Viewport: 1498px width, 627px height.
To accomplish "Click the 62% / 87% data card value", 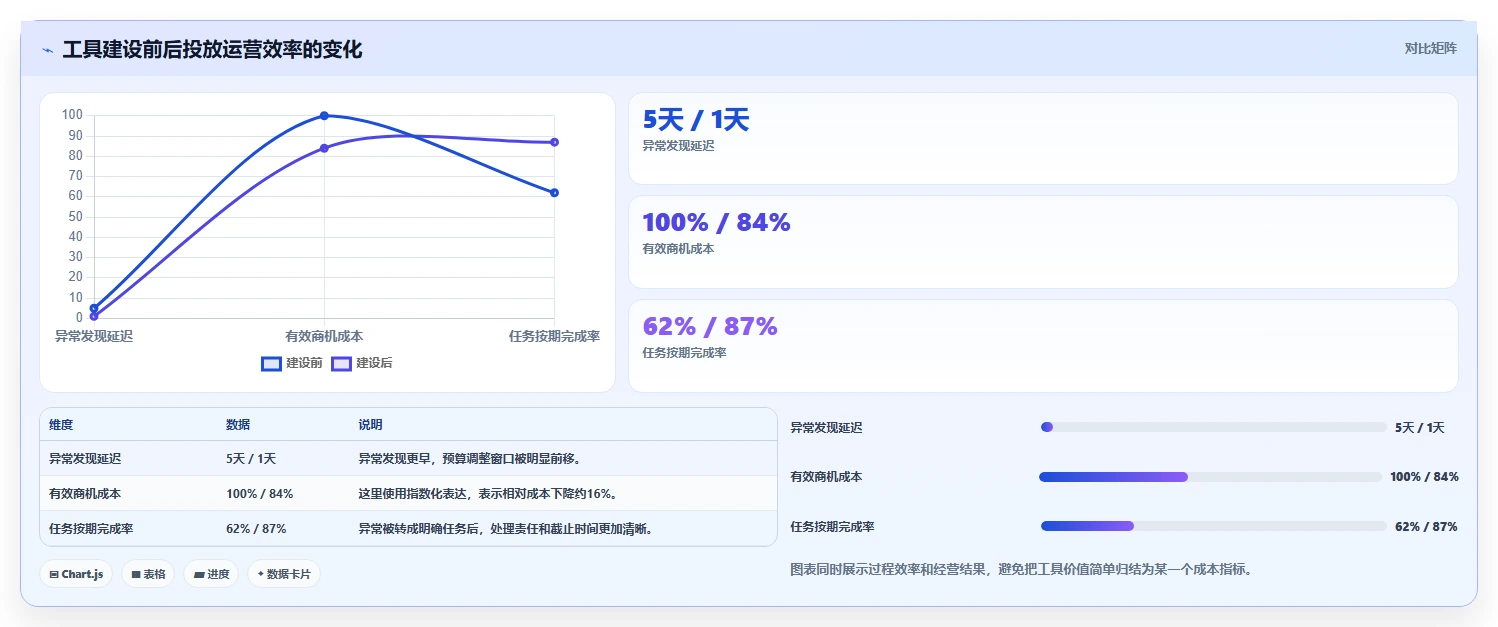I will [x=709, y=327].
